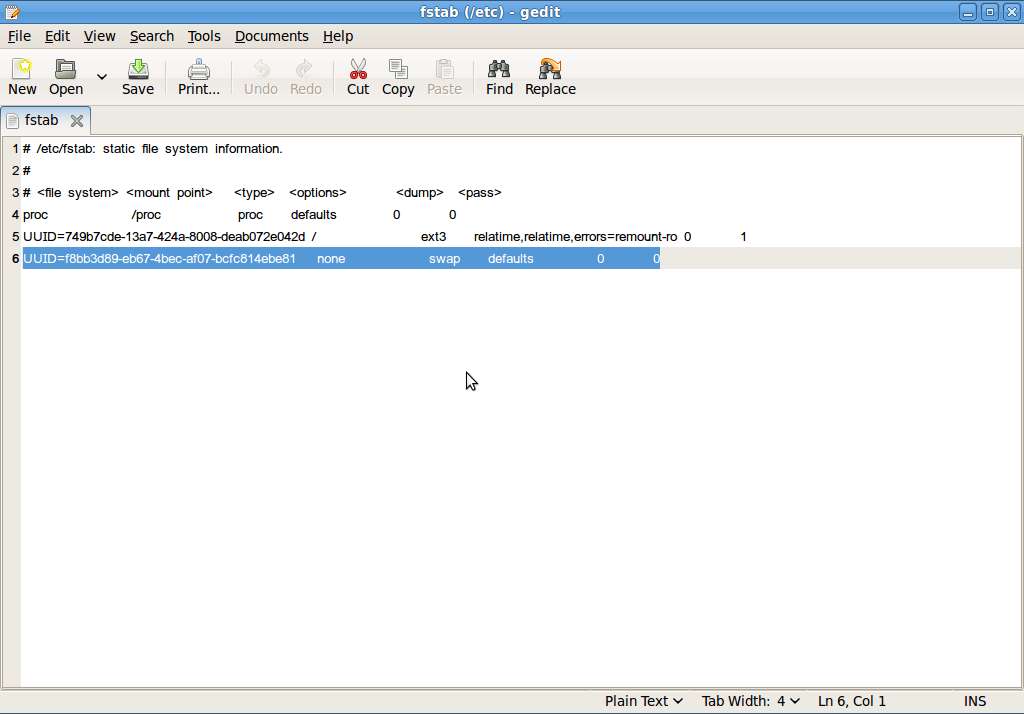Open the Search menu
The width and height of the screenshot is (1024, 714).
(152, 36)
